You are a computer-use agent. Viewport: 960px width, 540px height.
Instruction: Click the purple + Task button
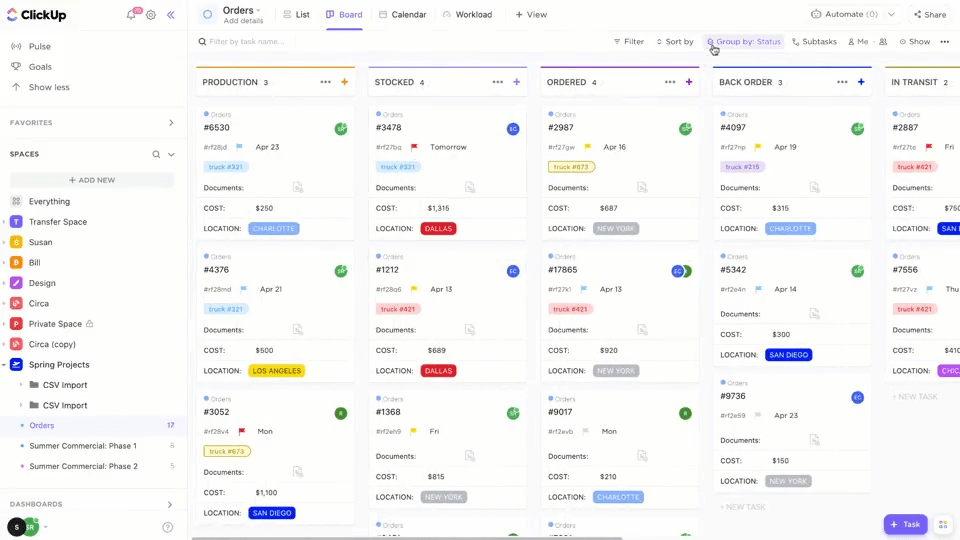905,525
